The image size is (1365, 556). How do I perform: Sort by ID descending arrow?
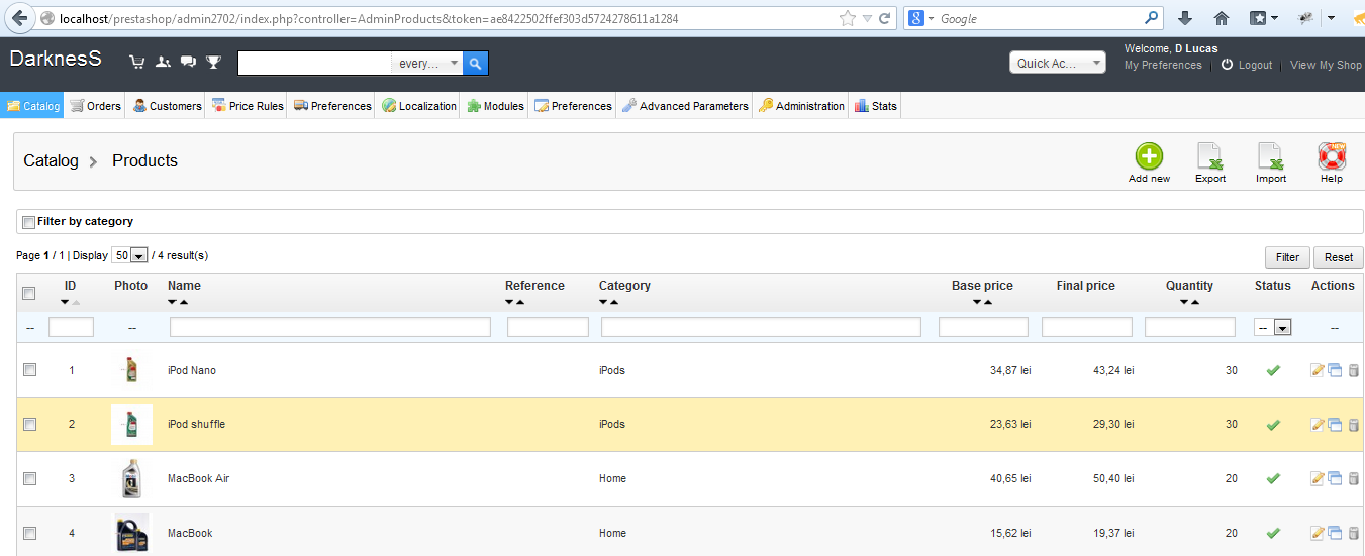coord(65,302)
